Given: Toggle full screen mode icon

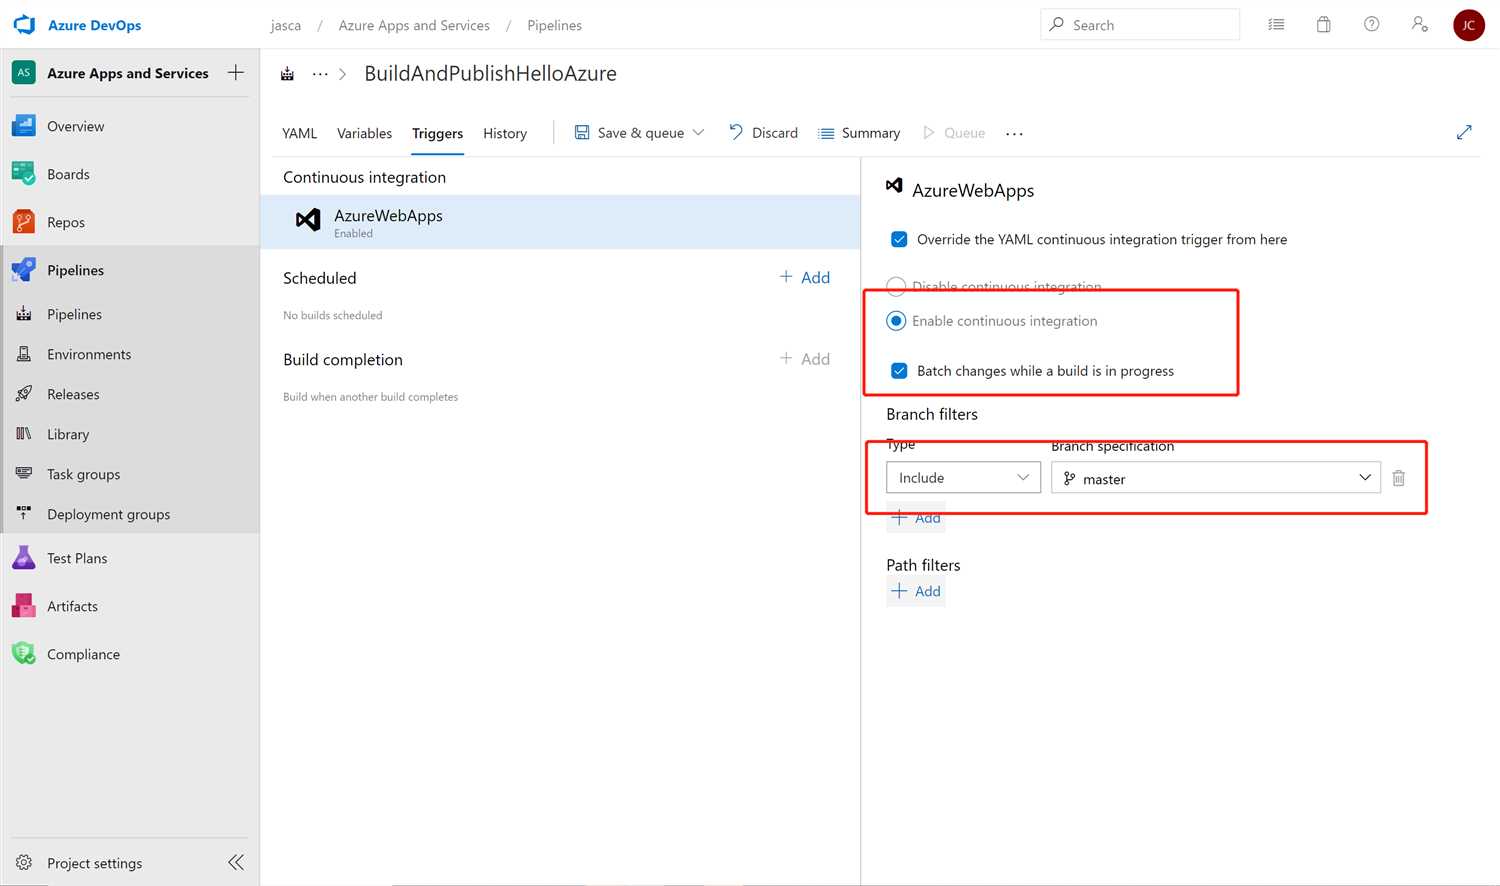Looking at the screenshot, I should (1464, 132).
